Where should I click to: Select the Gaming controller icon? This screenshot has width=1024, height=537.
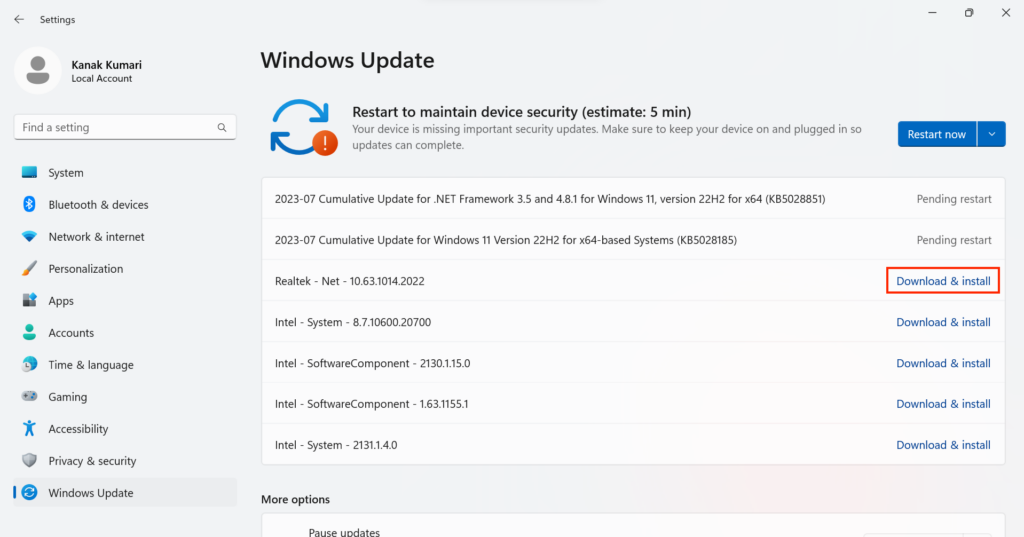click(x=29, y=397)
